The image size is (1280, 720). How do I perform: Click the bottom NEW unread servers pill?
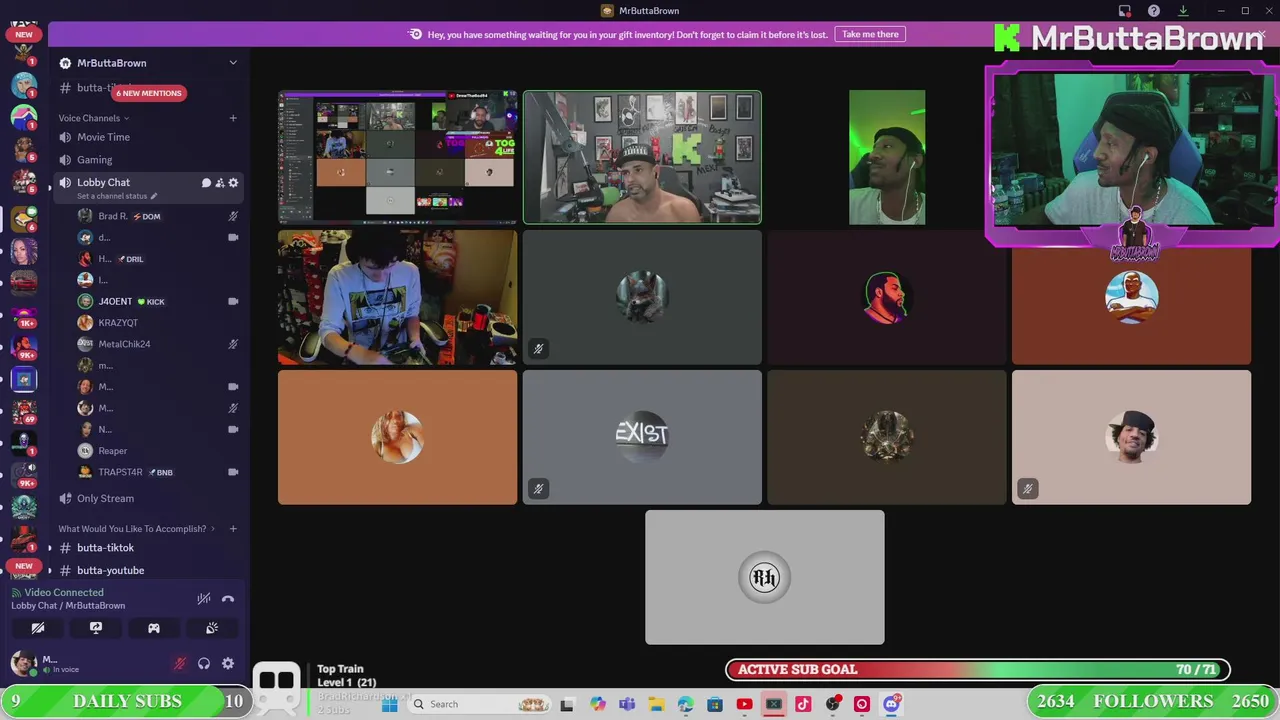tap(24, 566)
